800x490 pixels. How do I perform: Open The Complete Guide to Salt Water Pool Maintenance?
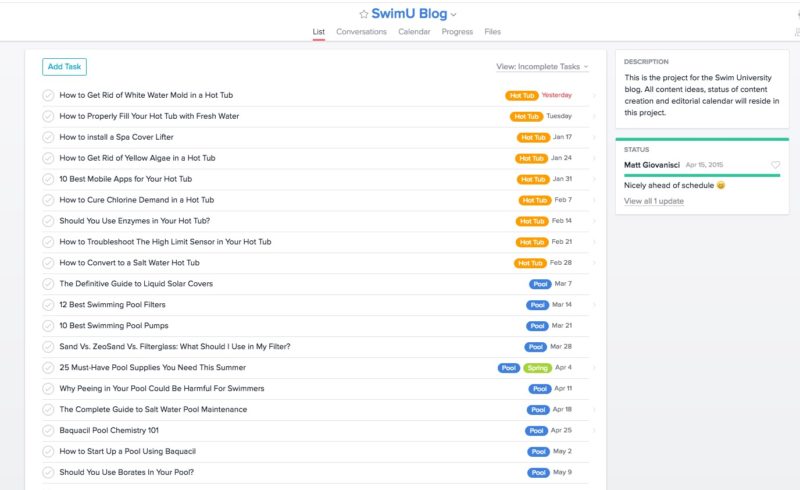pyautogui.click(x=153, y=409)
